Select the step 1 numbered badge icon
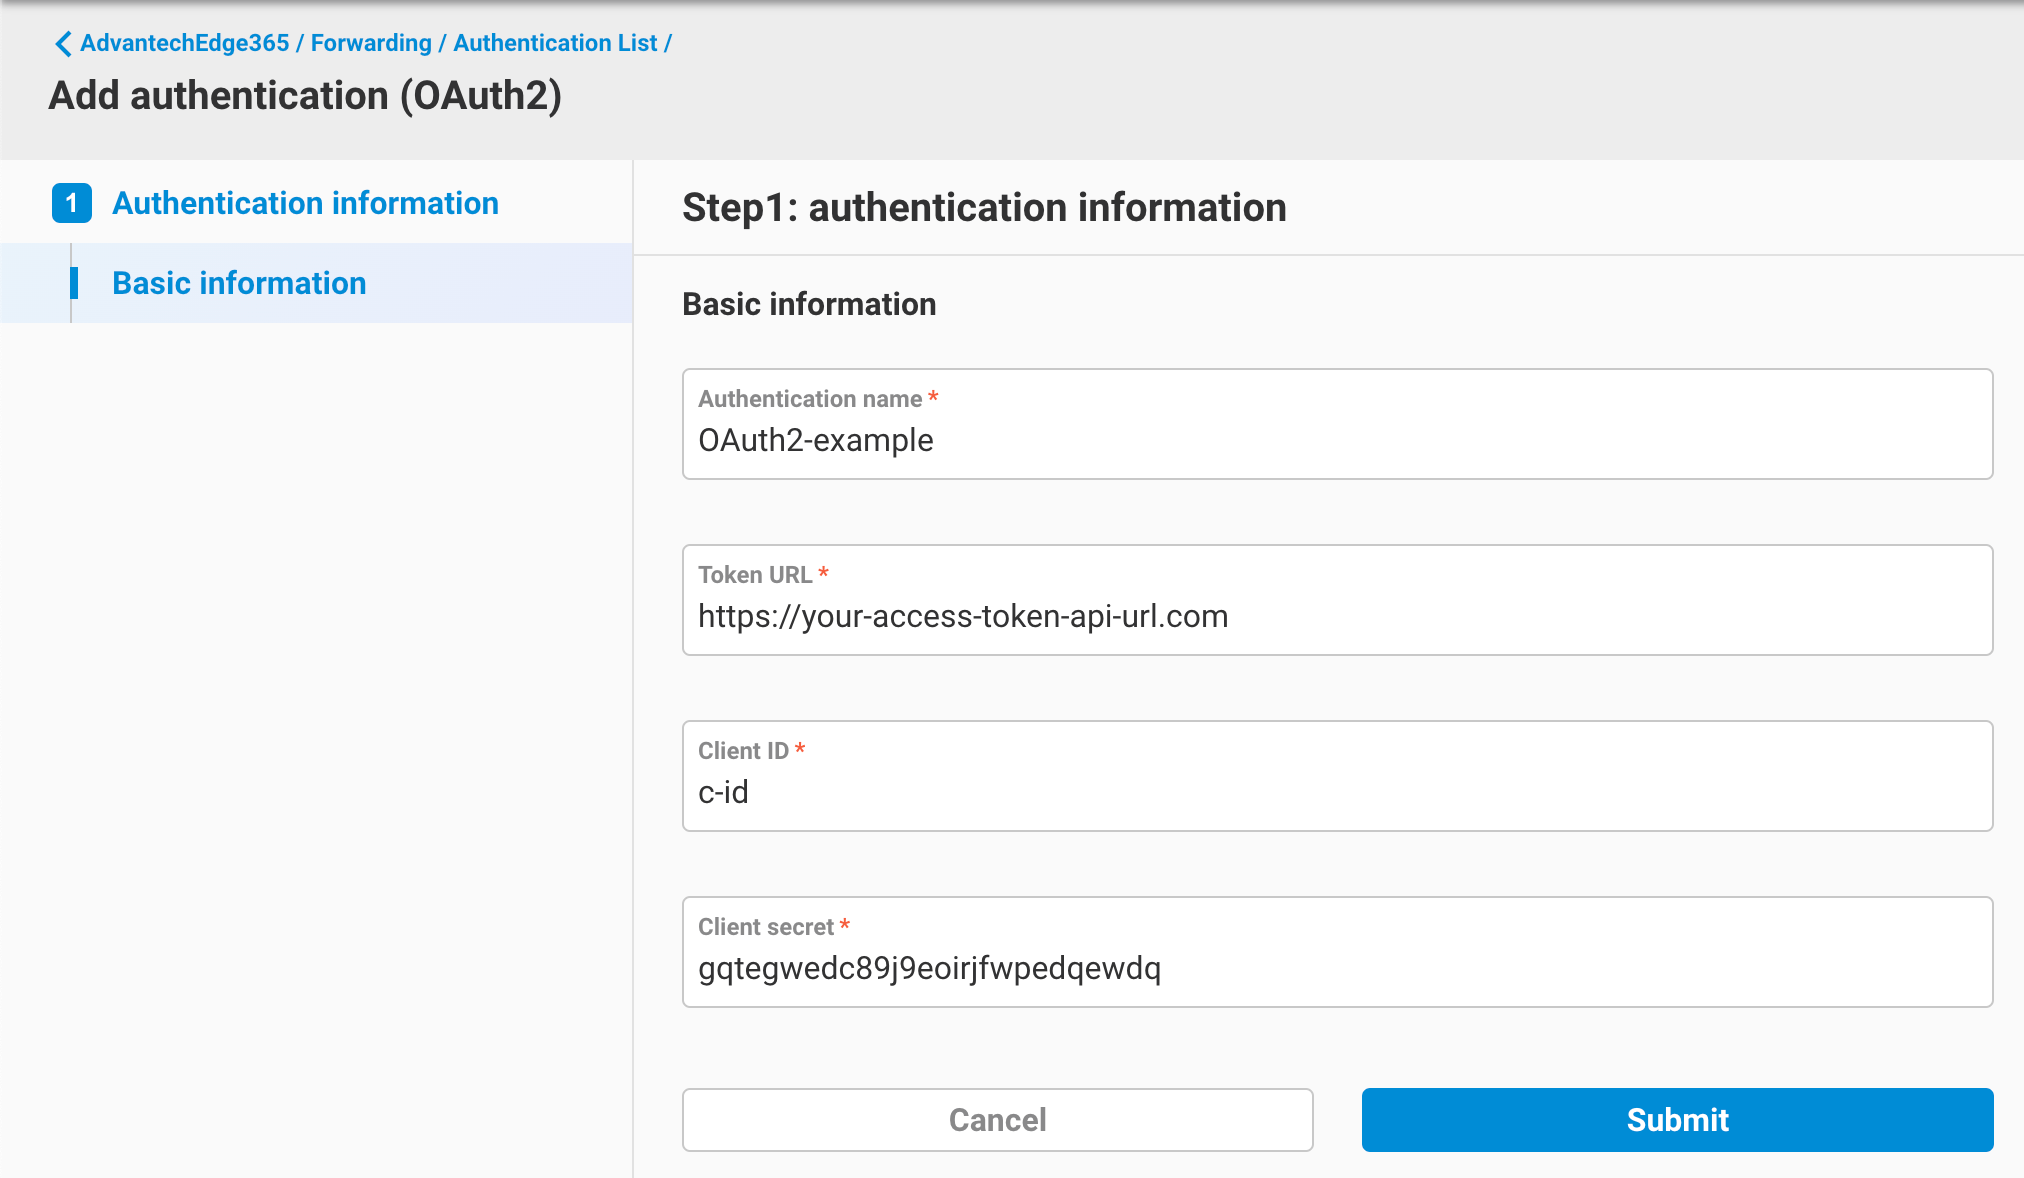The width and height of the screenshot is (2024, 1178). coord(71,203)
